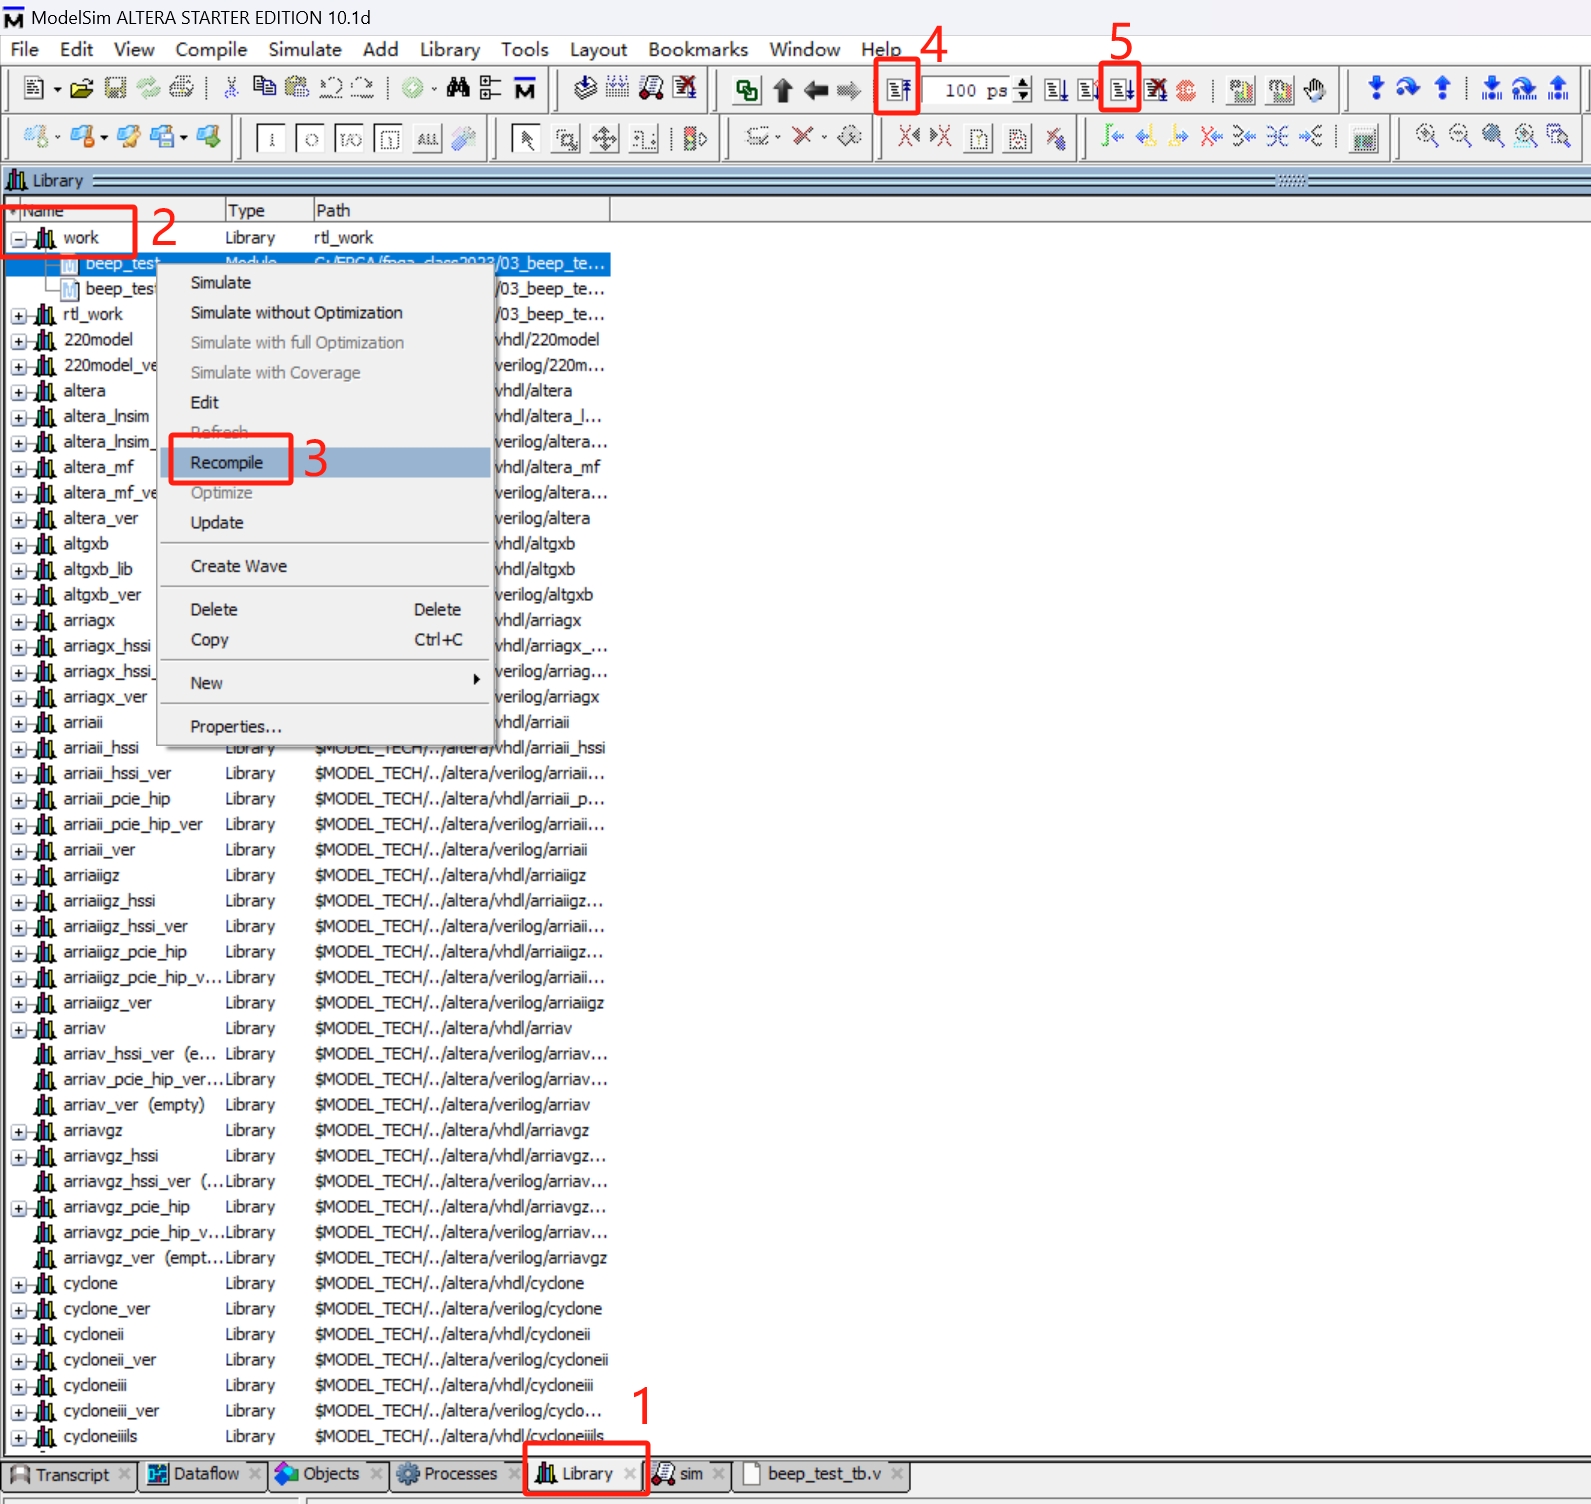Expand the arriaii_ver library node
Viewport: 1591px width, 1504px height.
pos(18,851)
